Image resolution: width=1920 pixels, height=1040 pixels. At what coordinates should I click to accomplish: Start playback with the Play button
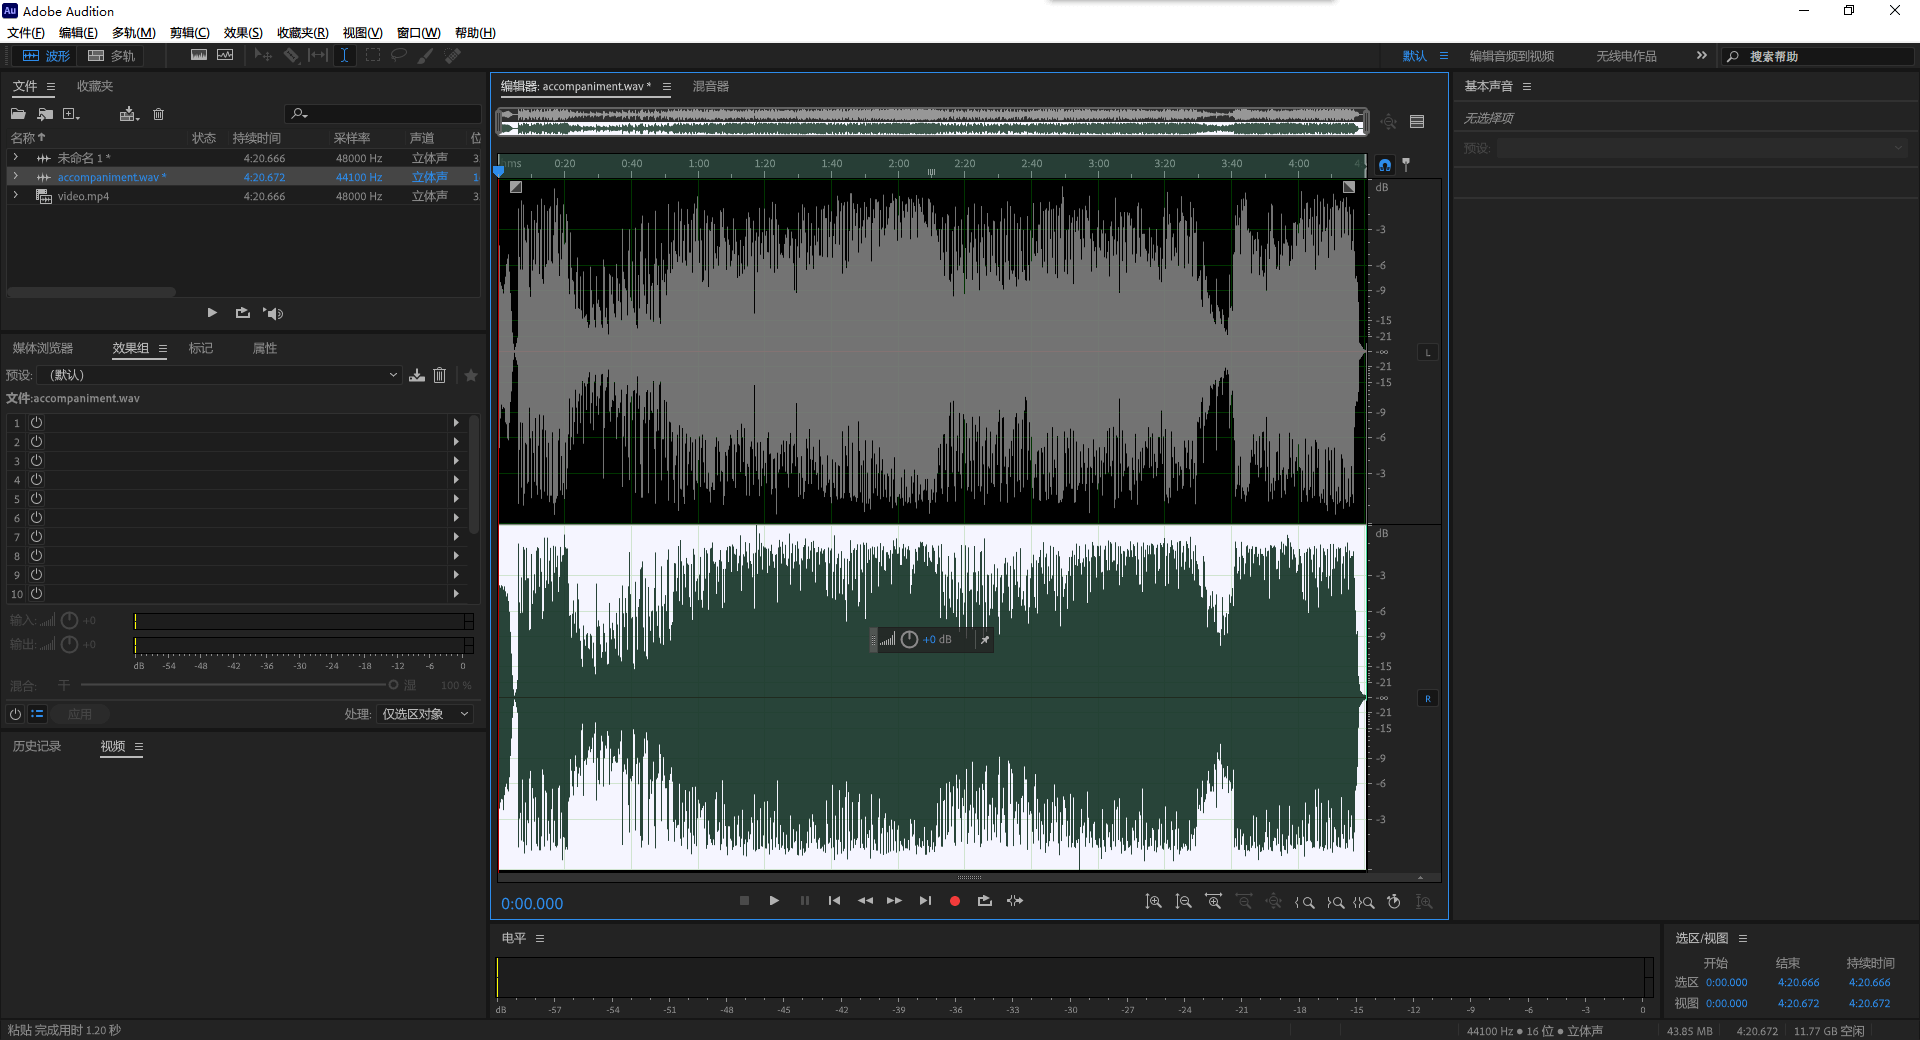coord(774,901)
